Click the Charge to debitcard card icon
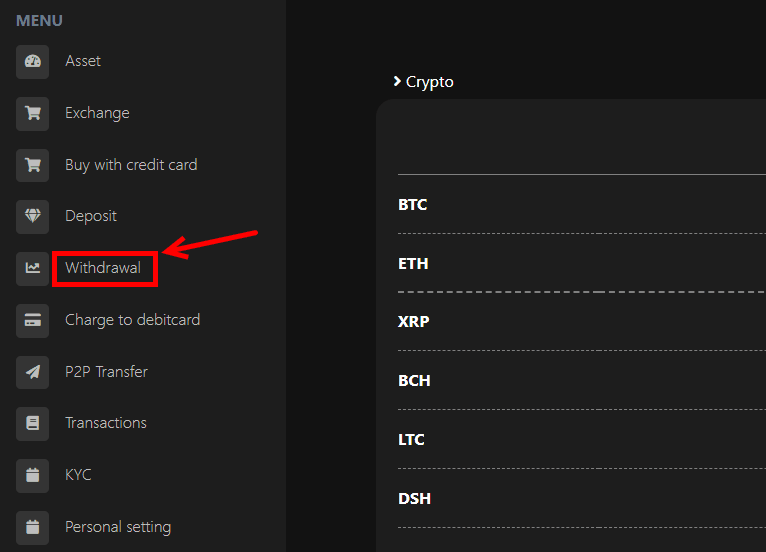Screen dimensions: 766x552 (33, 320)
